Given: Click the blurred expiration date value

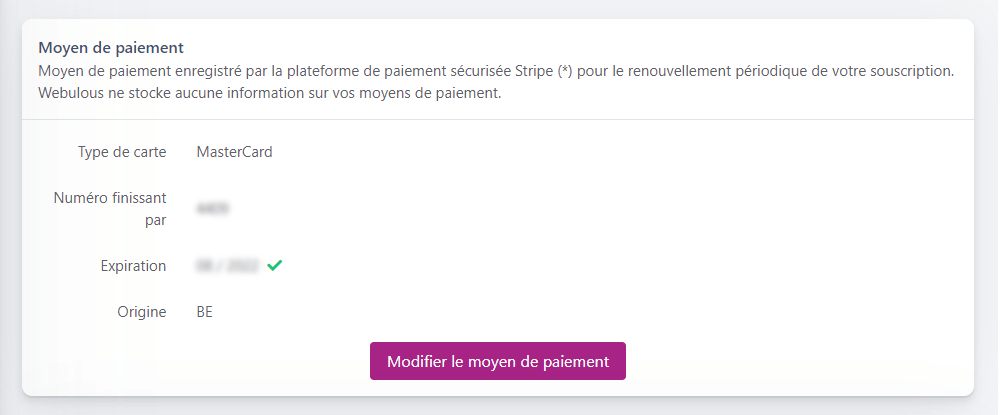Looking at the screenshot, I should point(229,266).
